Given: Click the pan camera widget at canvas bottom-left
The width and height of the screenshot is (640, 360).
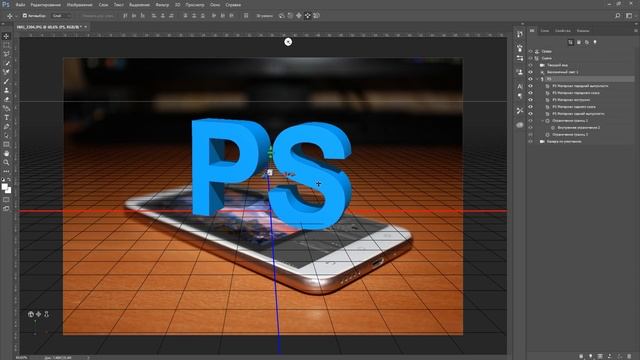Looking at the screenshot, I should (x=38, y=314).
